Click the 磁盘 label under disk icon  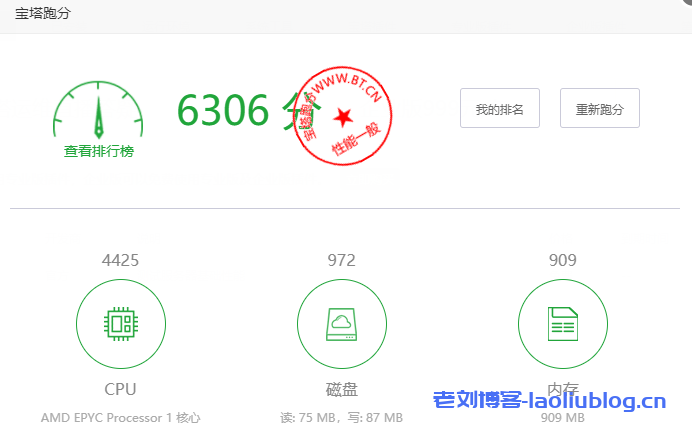point(342,389)
